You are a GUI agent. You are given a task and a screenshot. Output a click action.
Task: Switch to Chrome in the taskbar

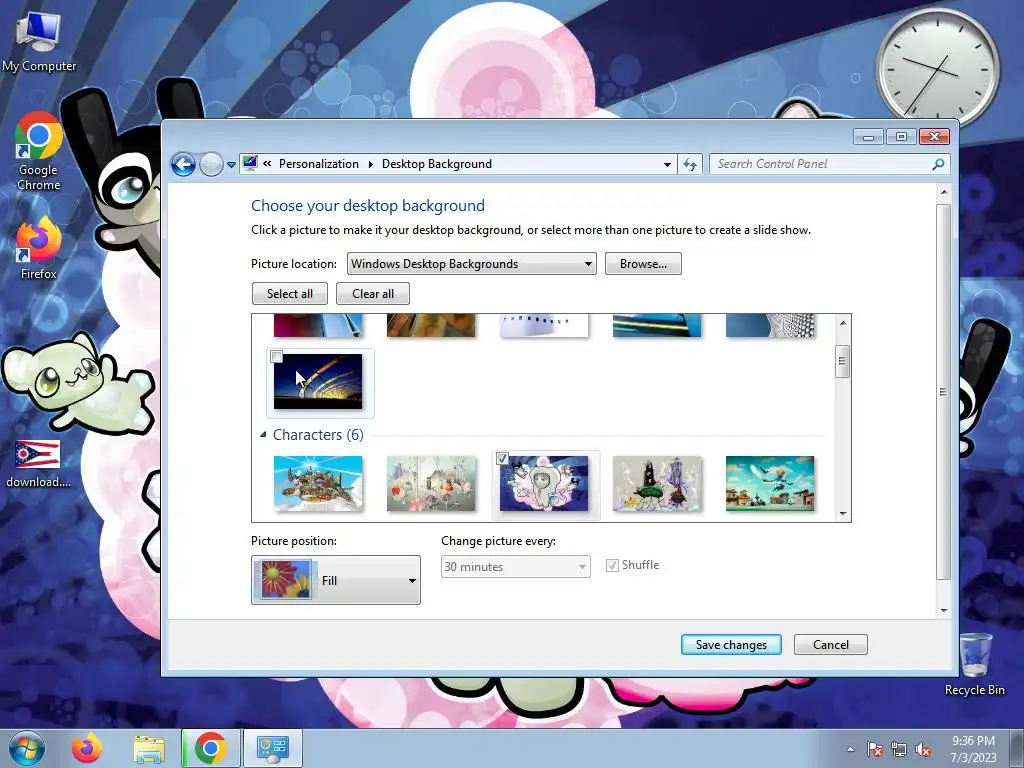point(210,748)
